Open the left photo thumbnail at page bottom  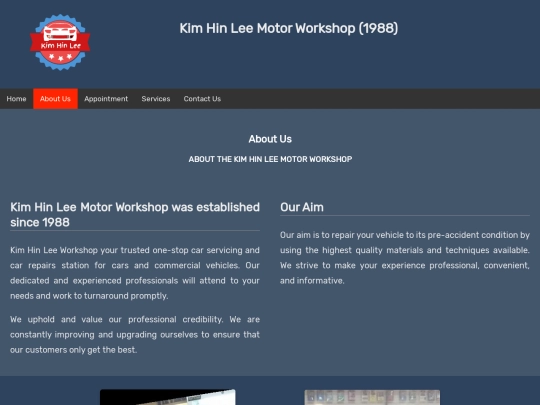(x=168, y=397)
